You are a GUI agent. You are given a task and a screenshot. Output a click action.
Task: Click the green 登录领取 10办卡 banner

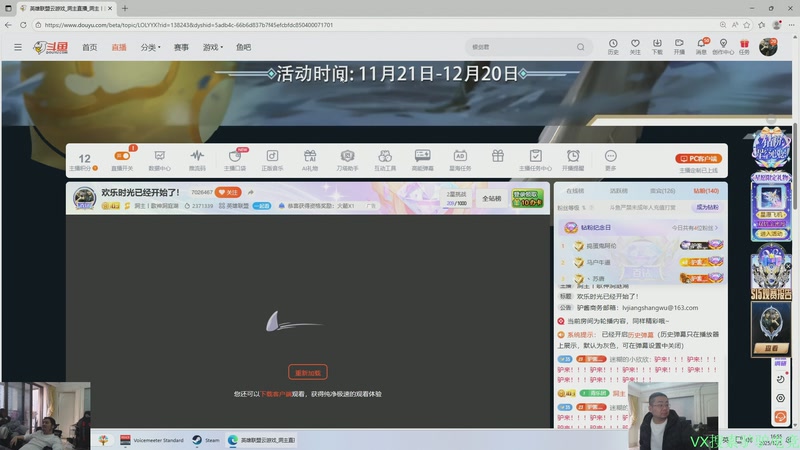[528, 198]
